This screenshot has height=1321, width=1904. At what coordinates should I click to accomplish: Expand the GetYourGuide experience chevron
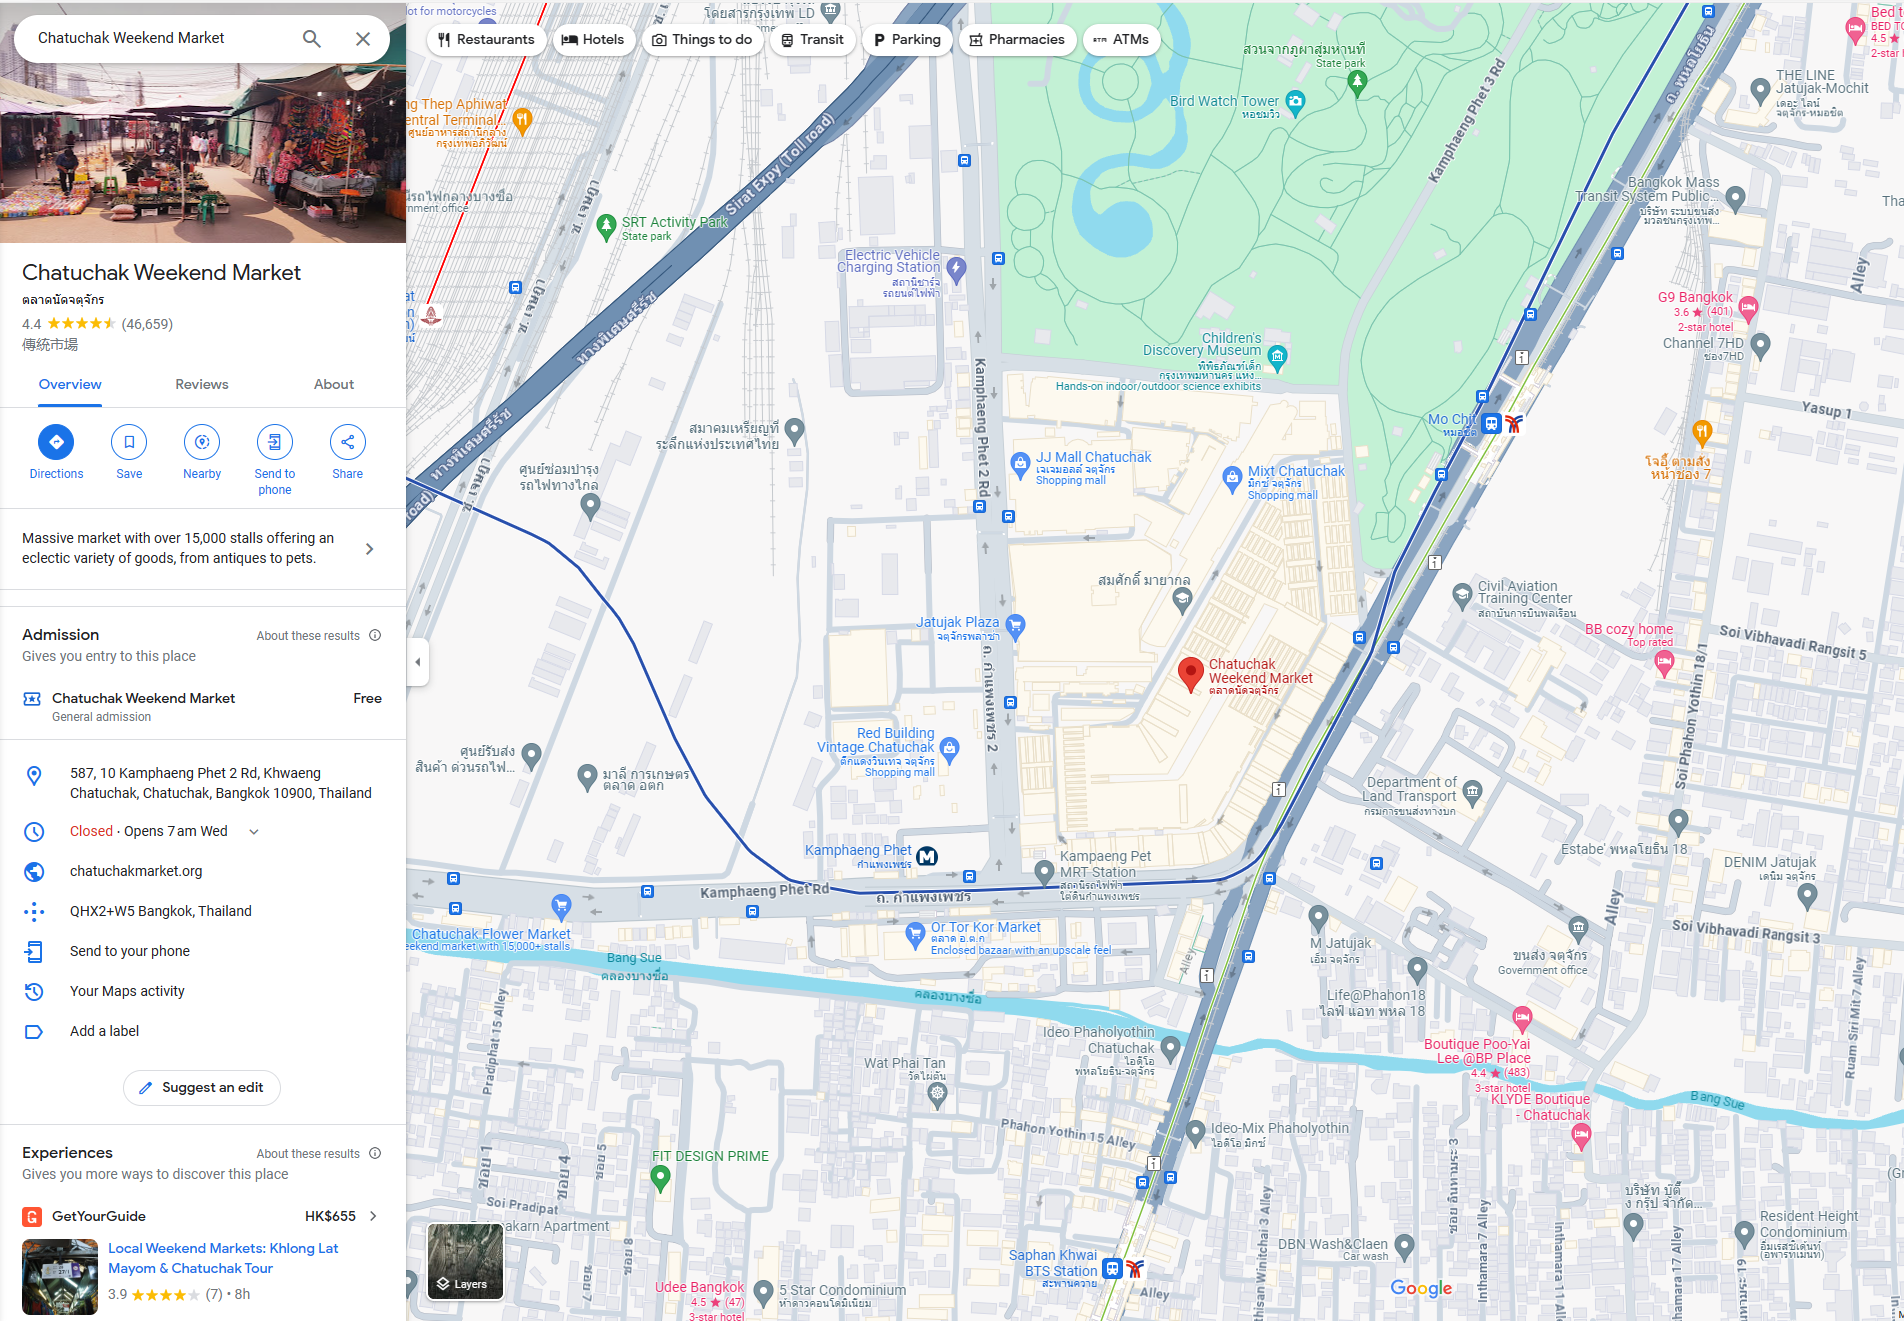point(373,1216)
